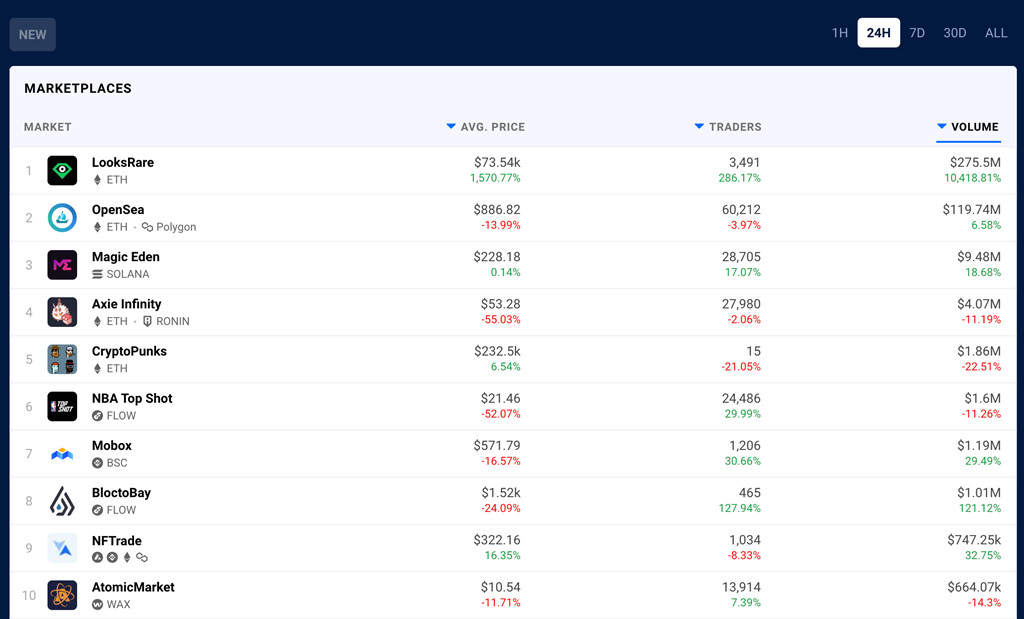1024x619 pixels.
Task: Click the BloctoBay logo icon
Action: point(62,501)
